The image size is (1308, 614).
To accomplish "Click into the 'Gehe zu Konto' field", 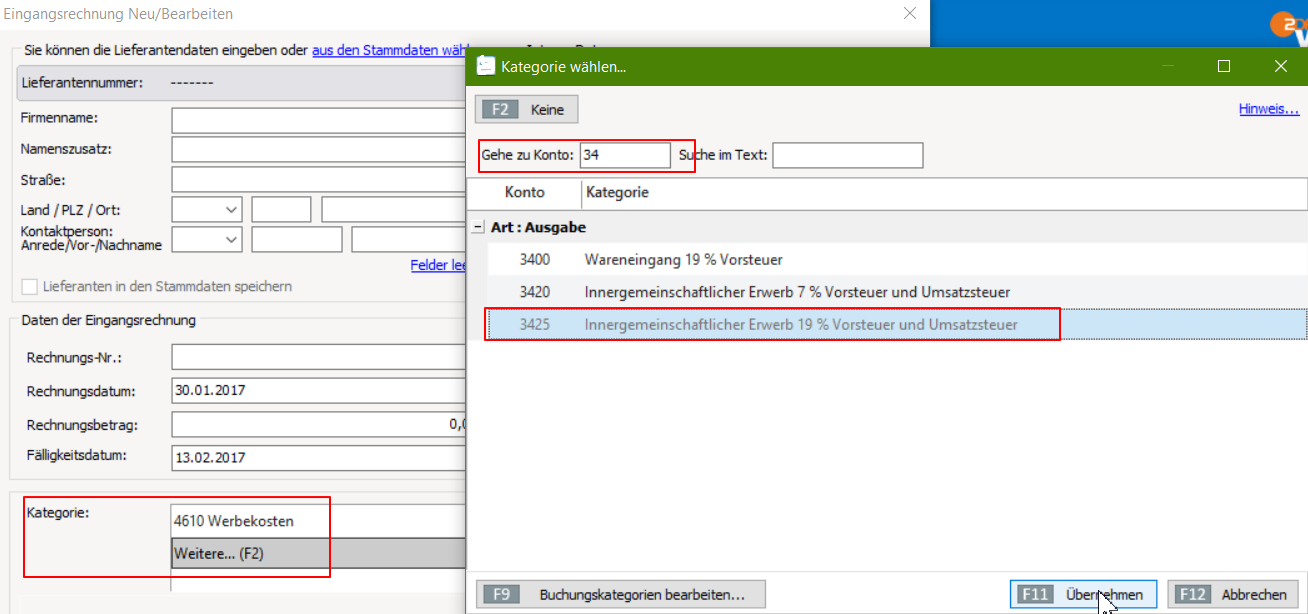I will coord(625,156).
